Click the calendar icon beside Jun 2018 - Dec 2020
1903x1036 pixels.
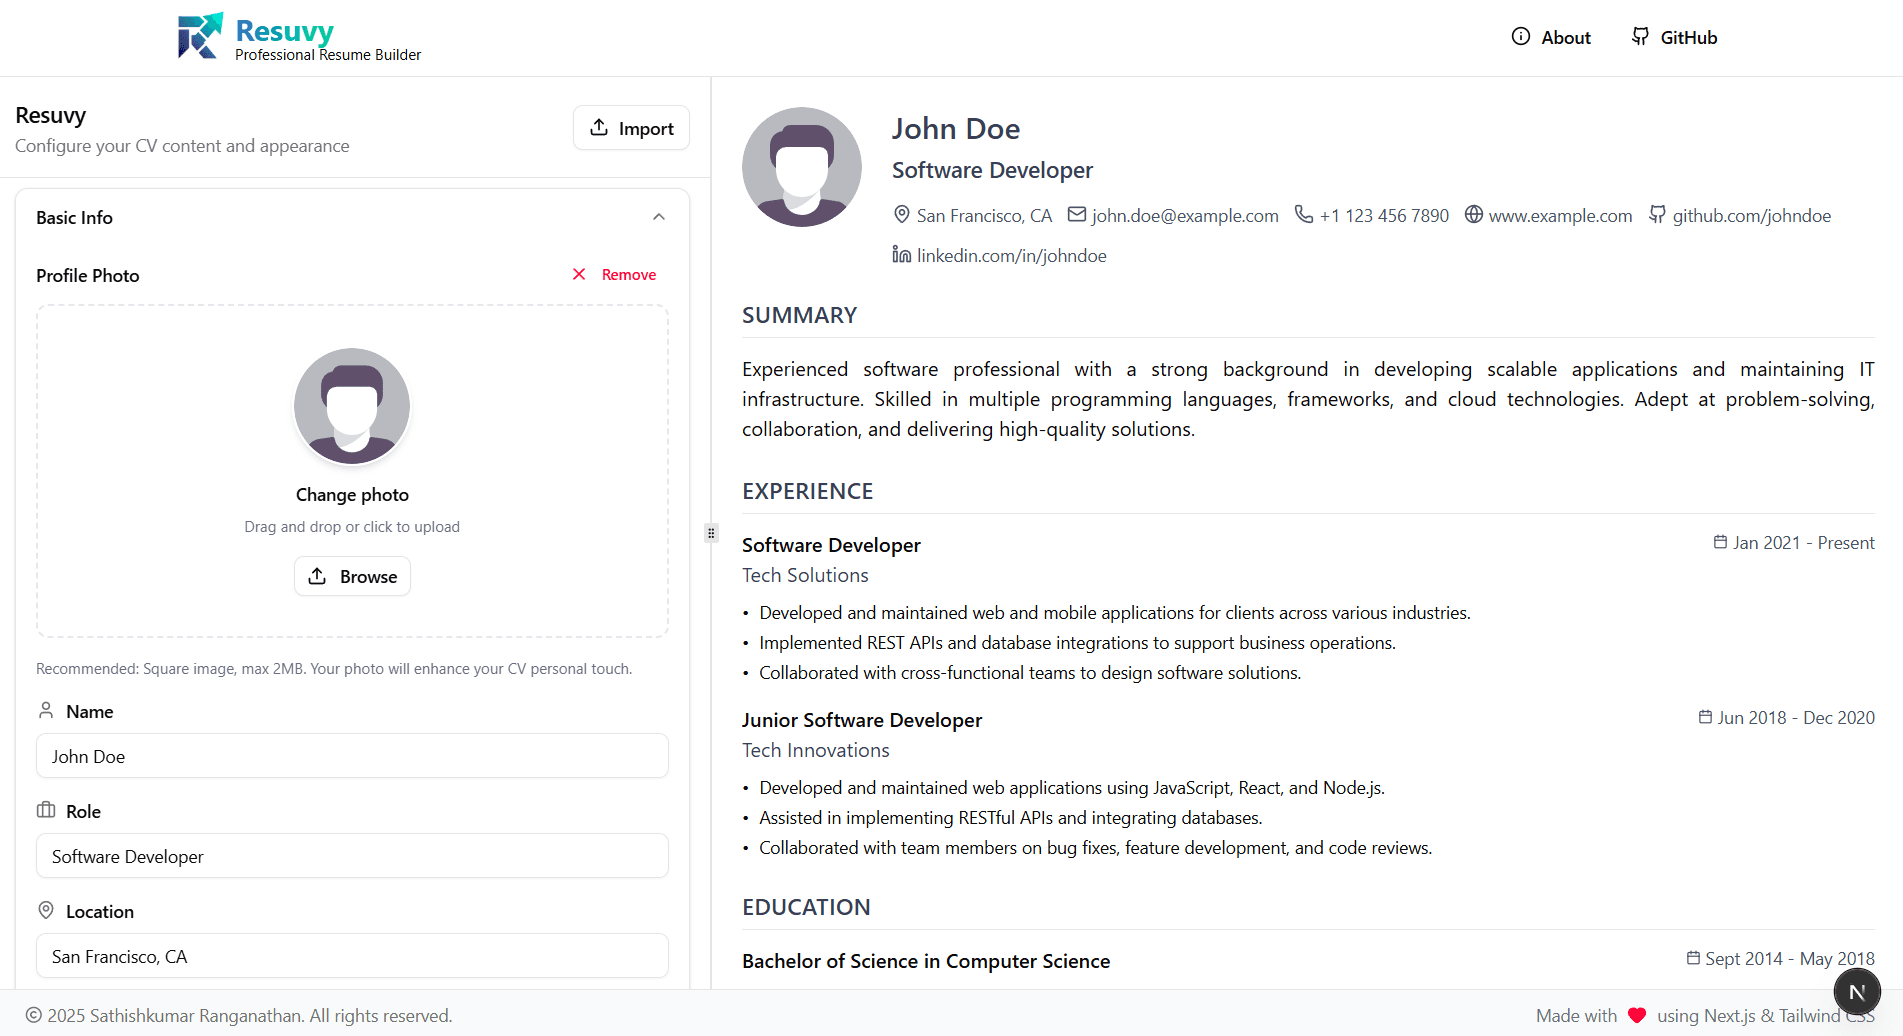1705,717
